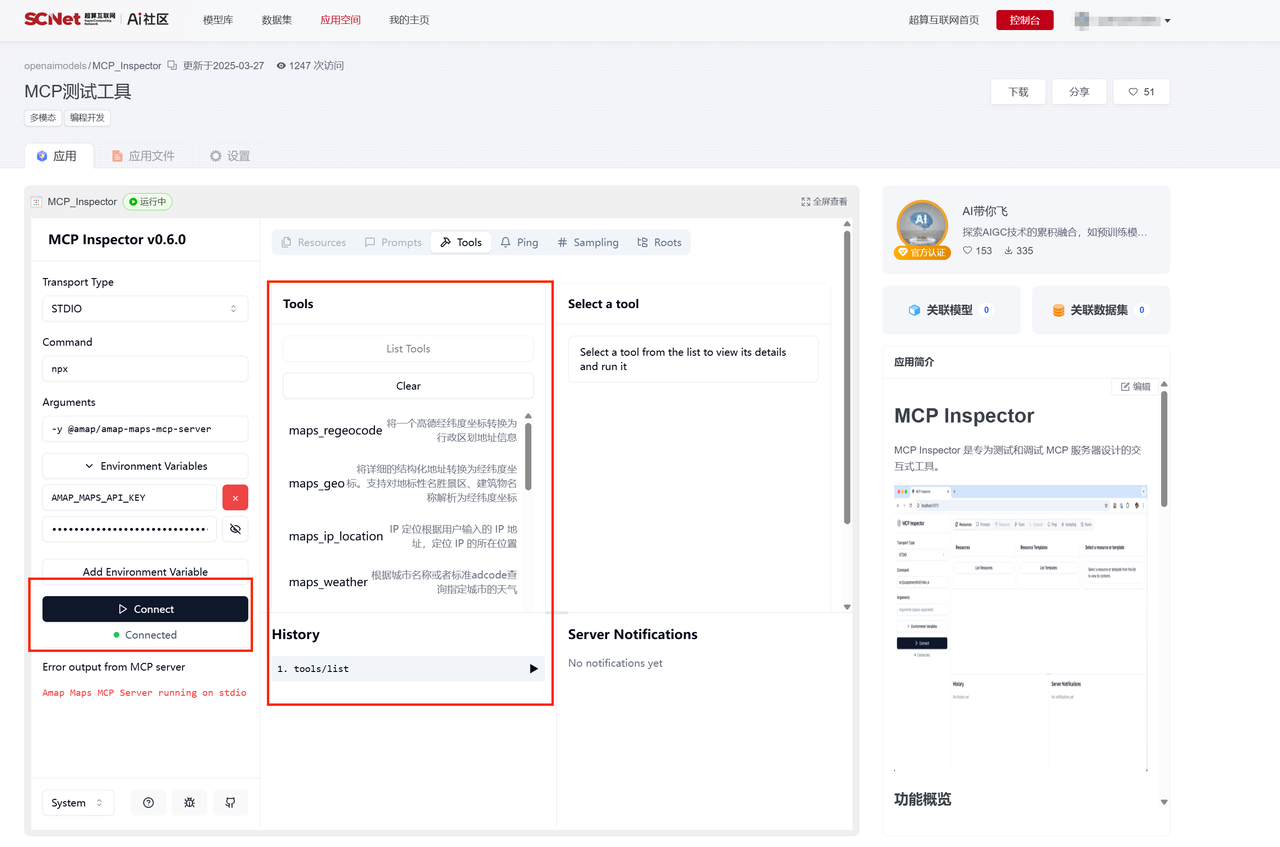Switch to the Resources tab
Viewport: 1280px width, 847px height.
tap(313, 242)
